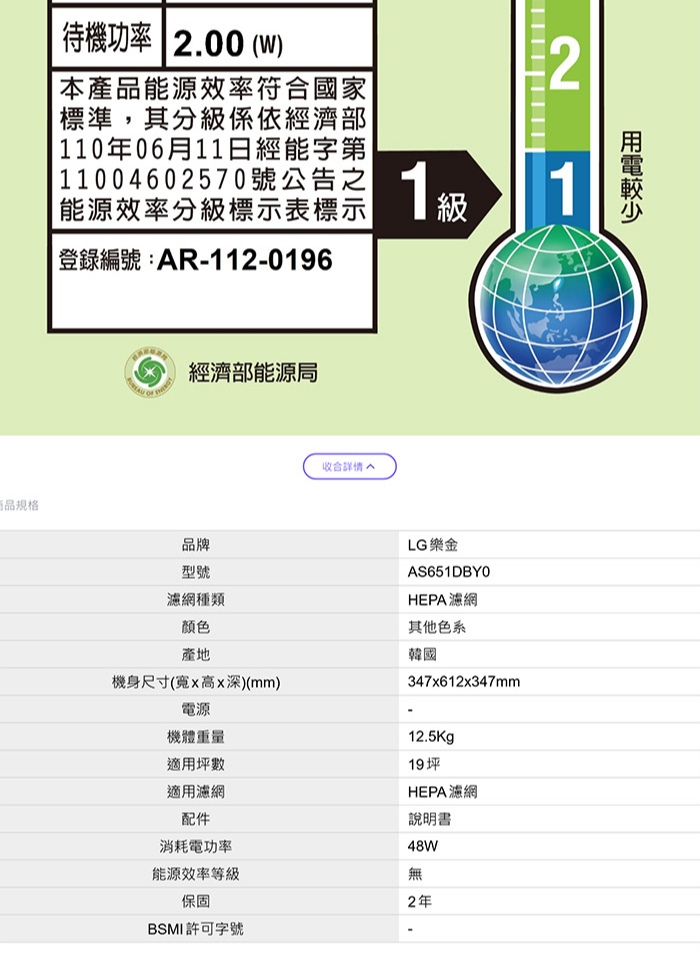Click the 收合詳情 collapse button
This screenshot has height=956, width=700.
350,467
